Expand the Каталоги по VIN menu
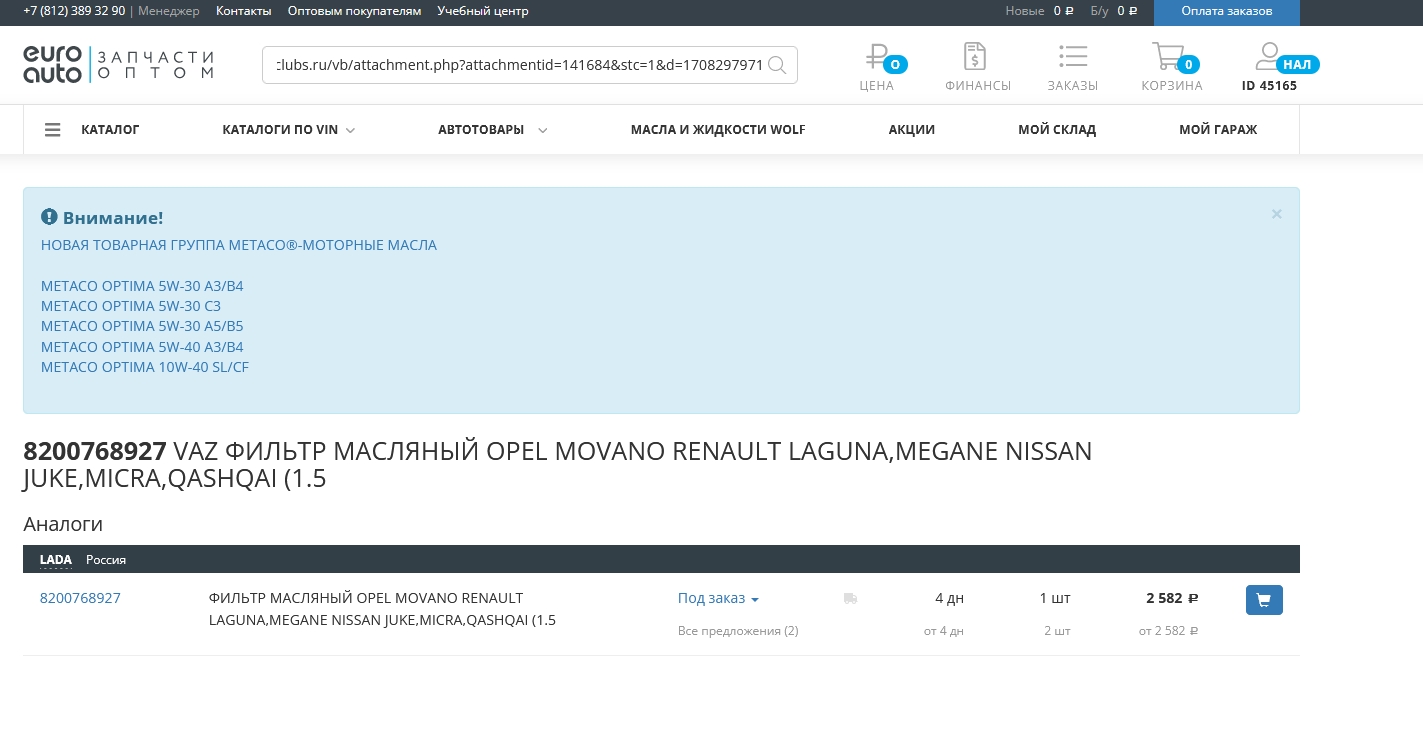 (288, 130)
